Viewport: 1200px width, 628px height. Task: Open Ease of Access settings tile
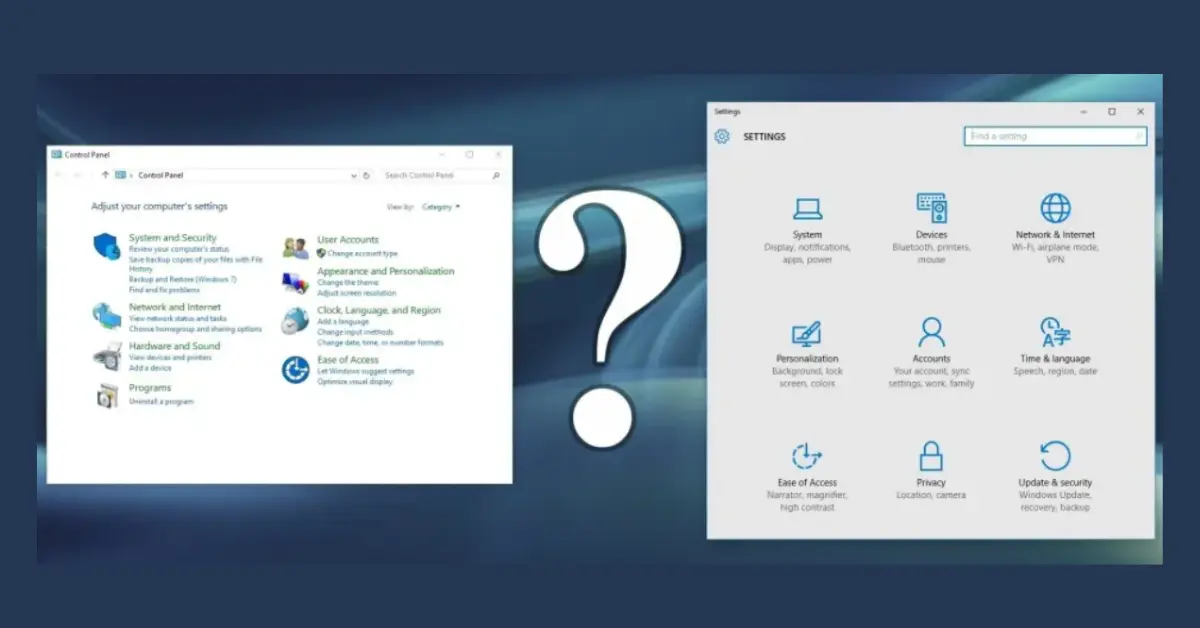pos(807,478)
